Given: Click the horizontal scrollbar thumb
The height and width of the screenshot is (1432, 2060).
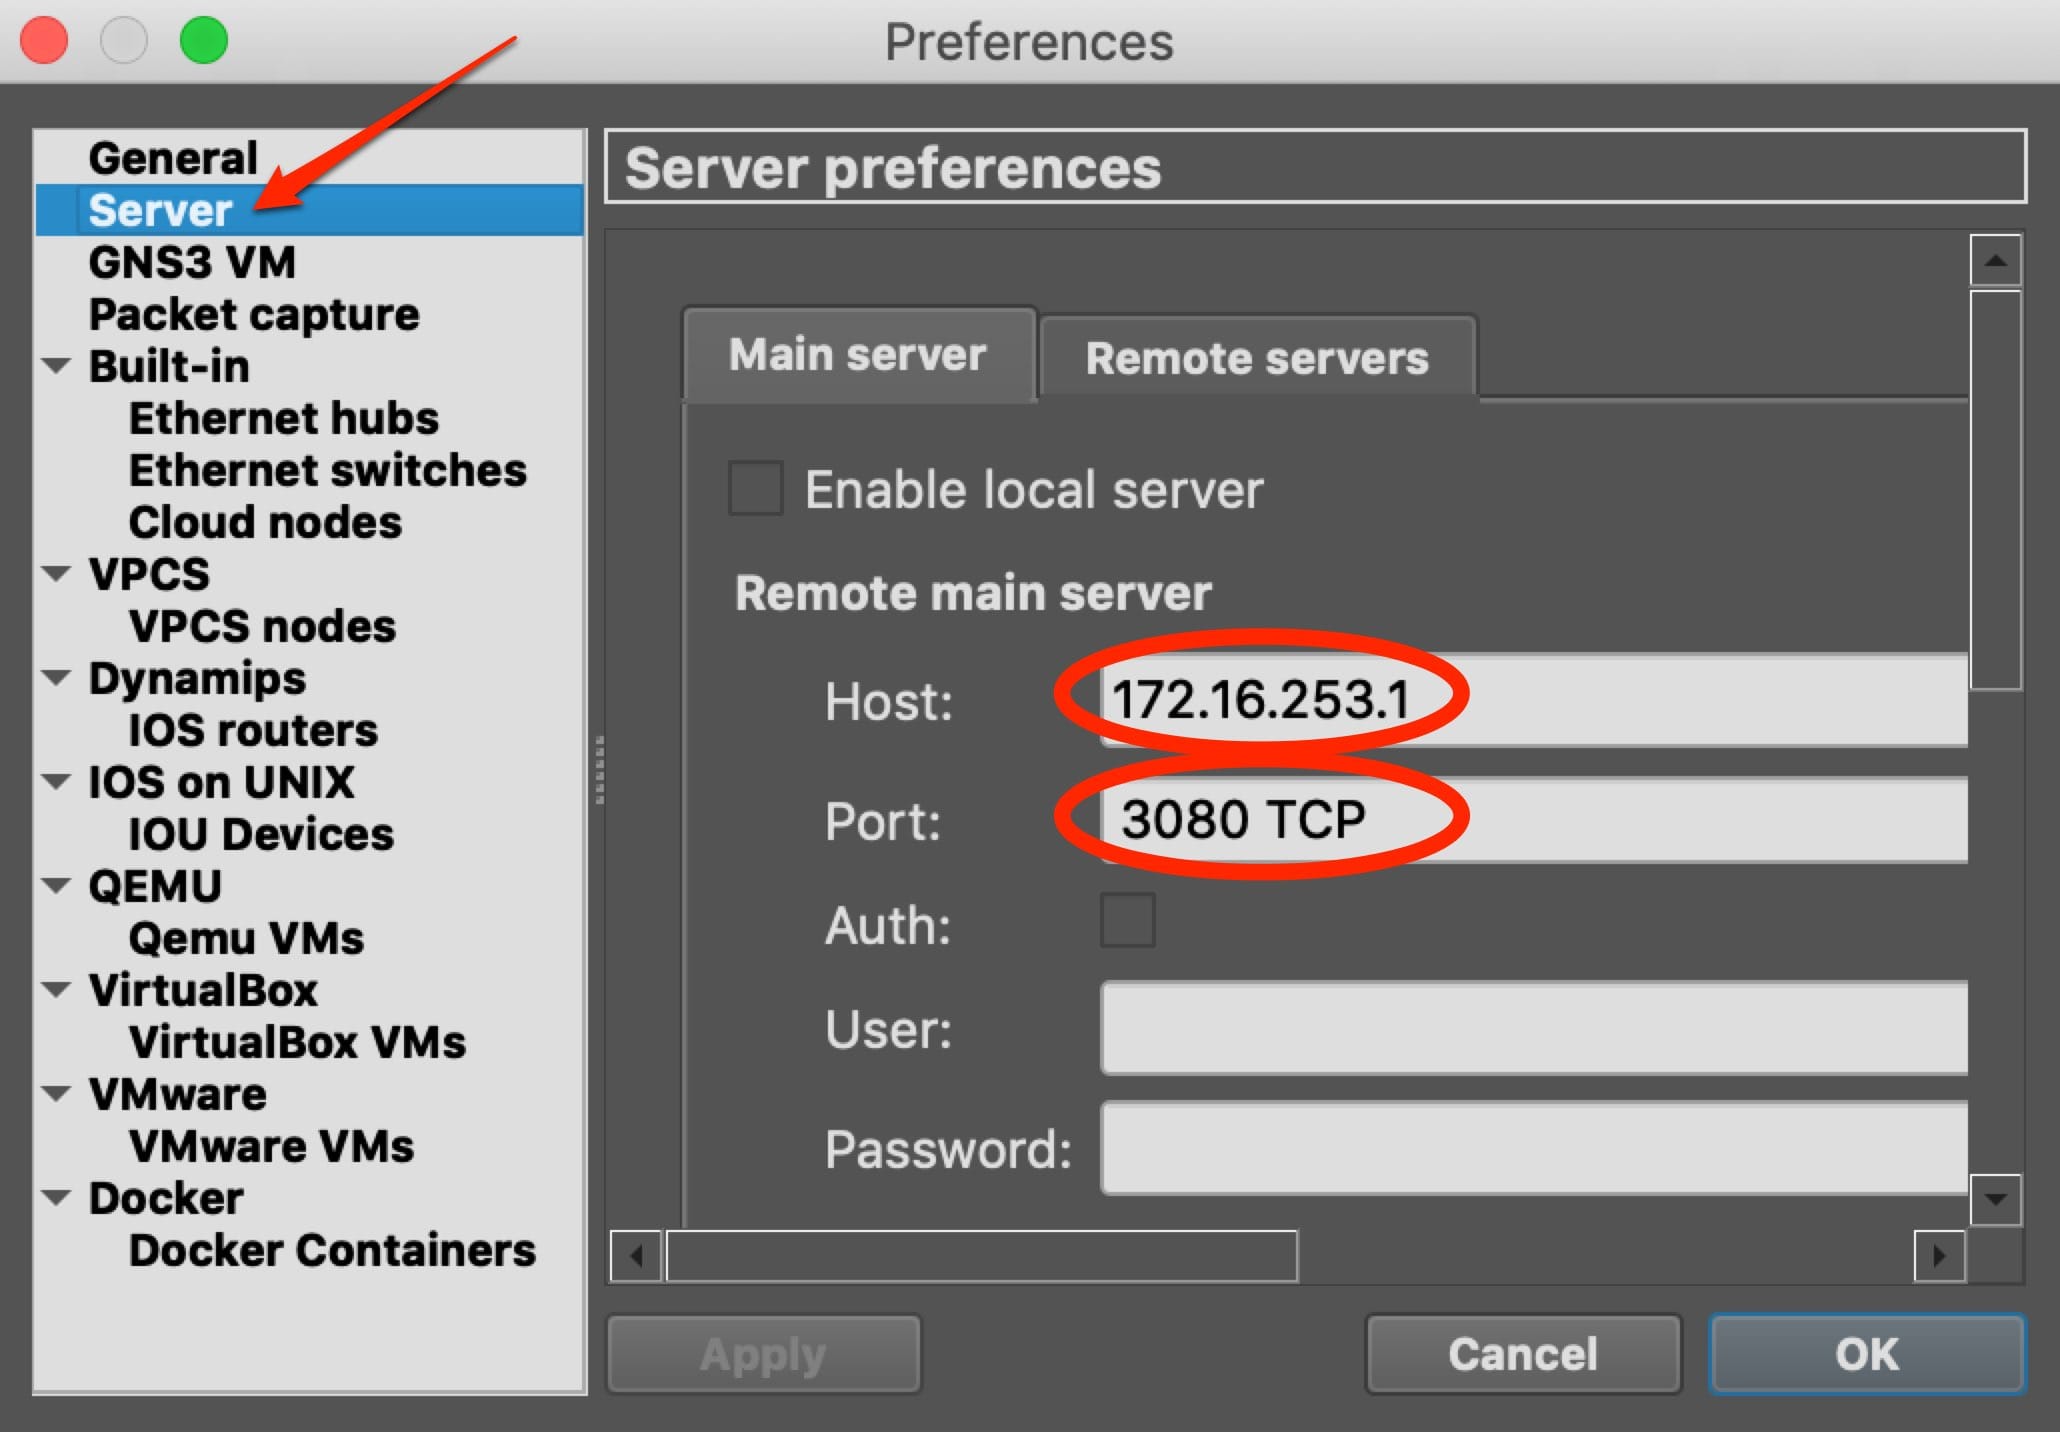Looking at the screenshot, I should (x=982, y=1255).
